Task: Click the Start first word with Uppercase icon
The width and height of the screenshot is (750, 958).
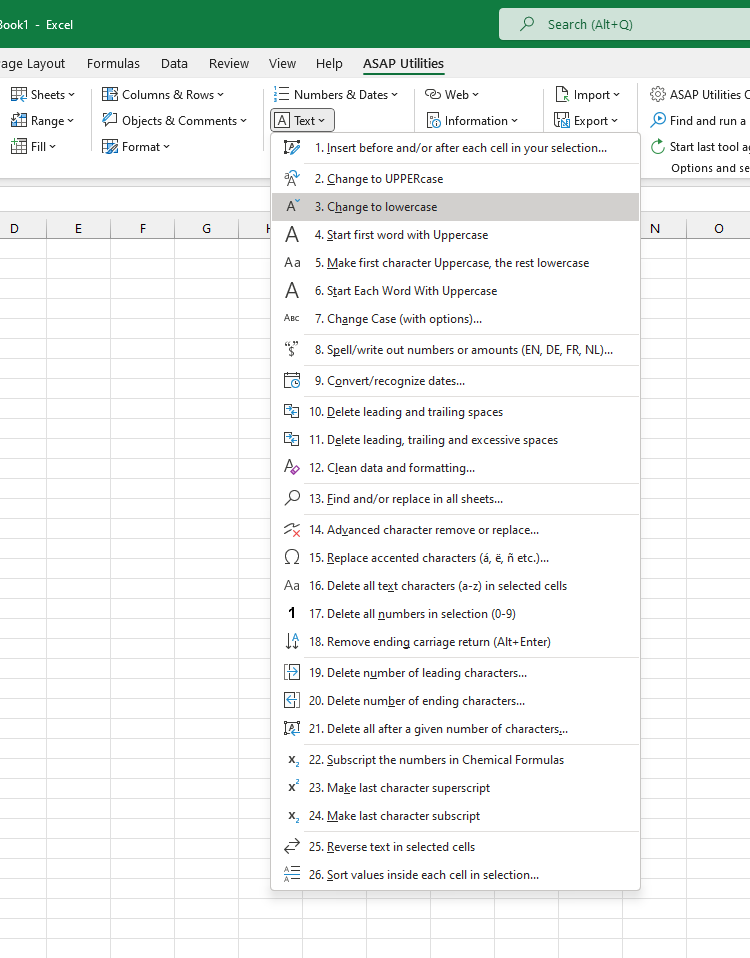Action: click(292, 235)
